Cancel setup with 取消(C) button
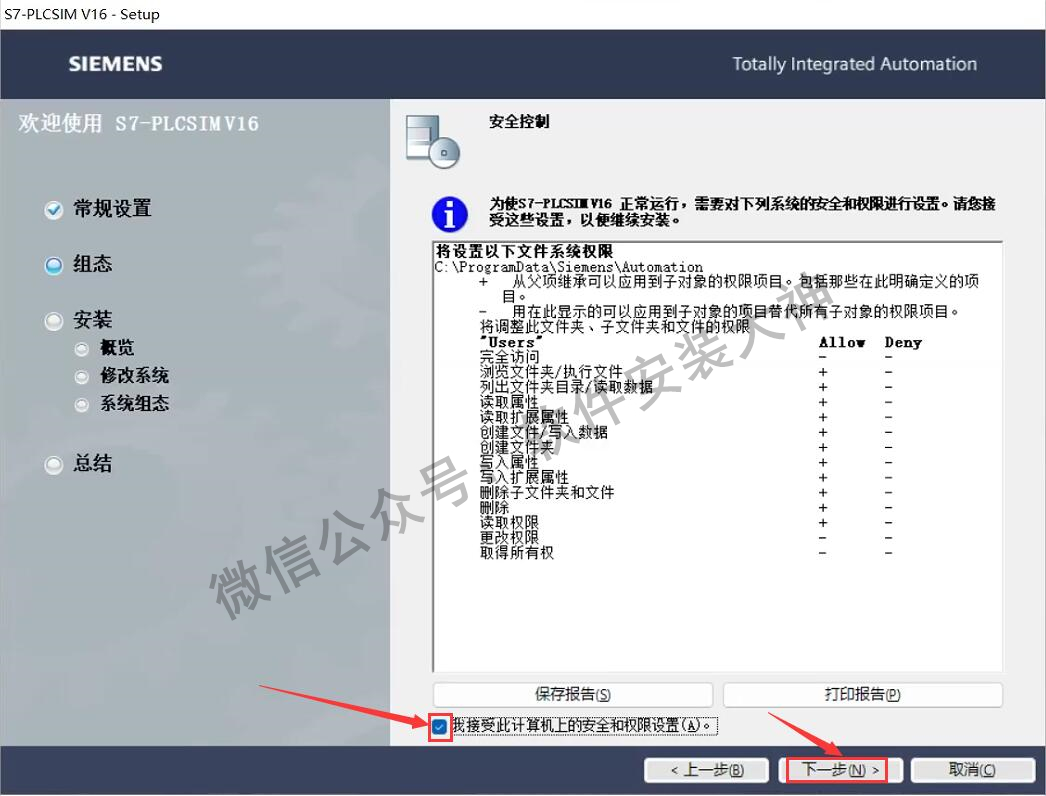1046x796 pixels. coord(972,770)
